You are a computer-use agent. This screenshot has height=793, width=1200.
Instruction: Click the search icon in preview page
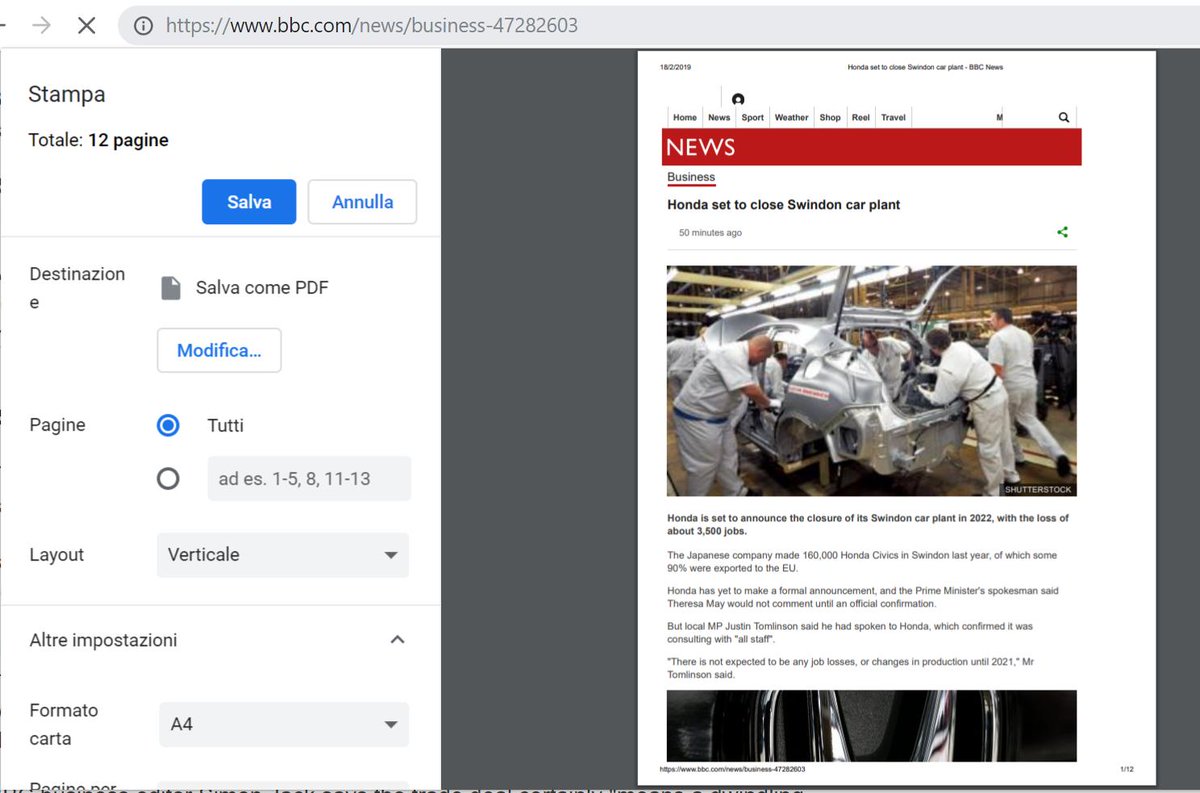click(x=1064, y=117)
